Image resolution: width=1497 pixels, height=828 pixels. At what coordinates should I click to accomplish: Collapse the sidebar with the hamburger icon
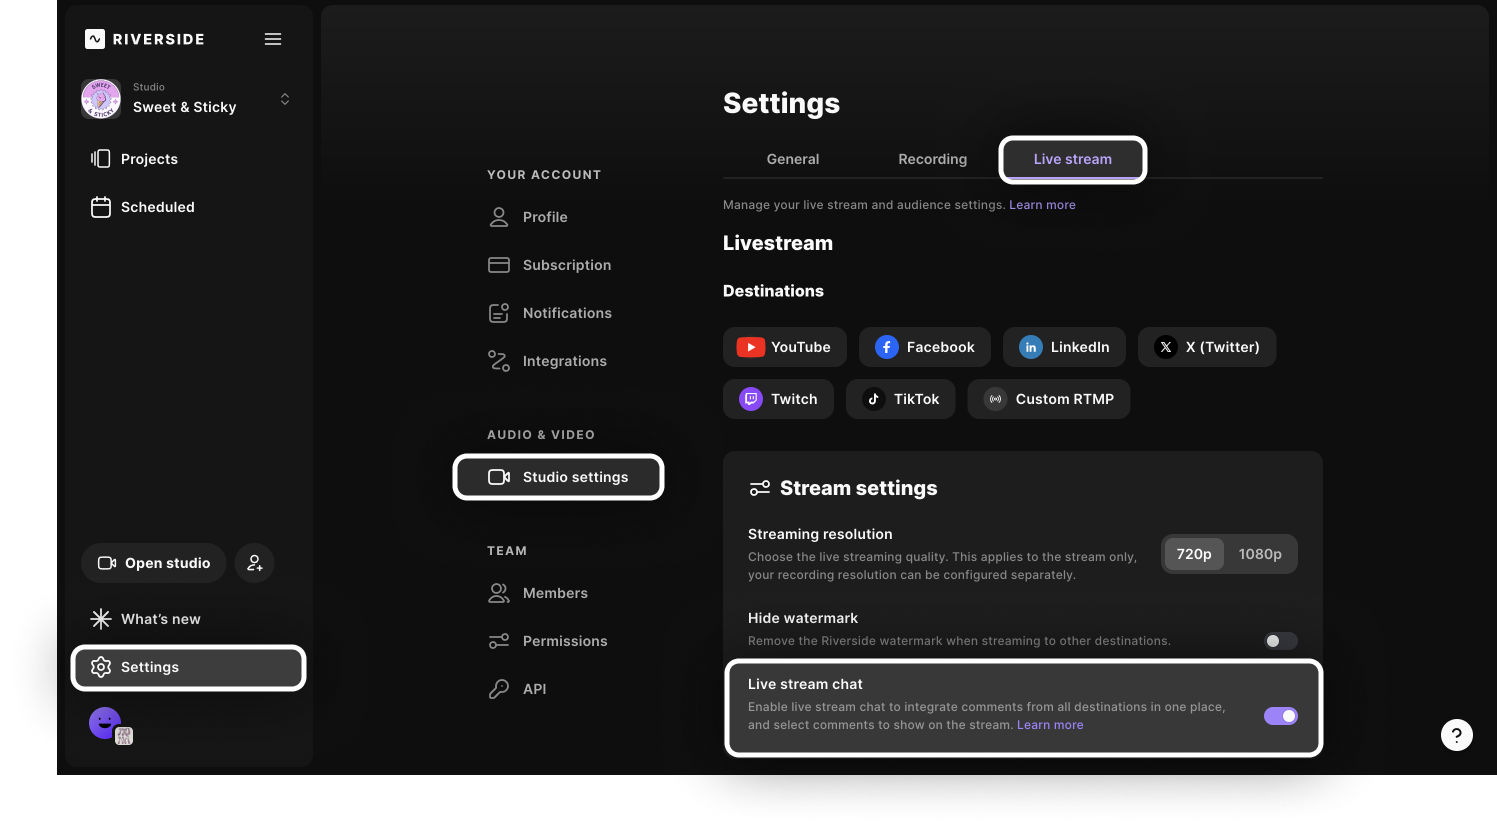[273, 39]
